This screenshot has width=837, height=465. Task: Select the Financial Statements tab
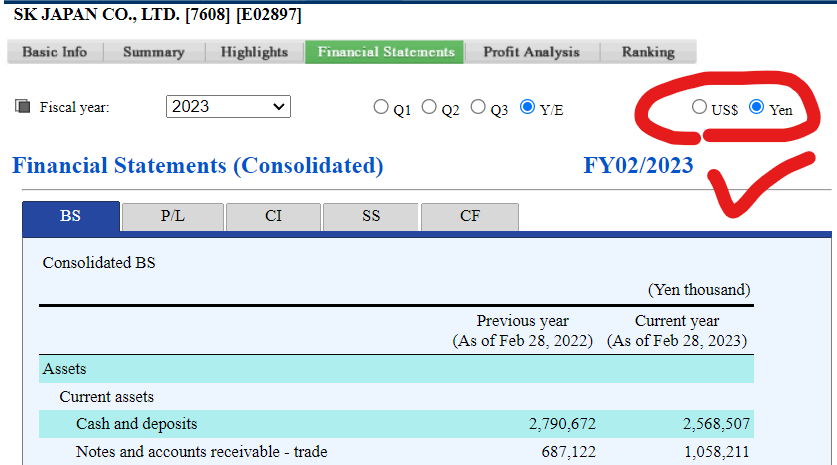[385, 52]
